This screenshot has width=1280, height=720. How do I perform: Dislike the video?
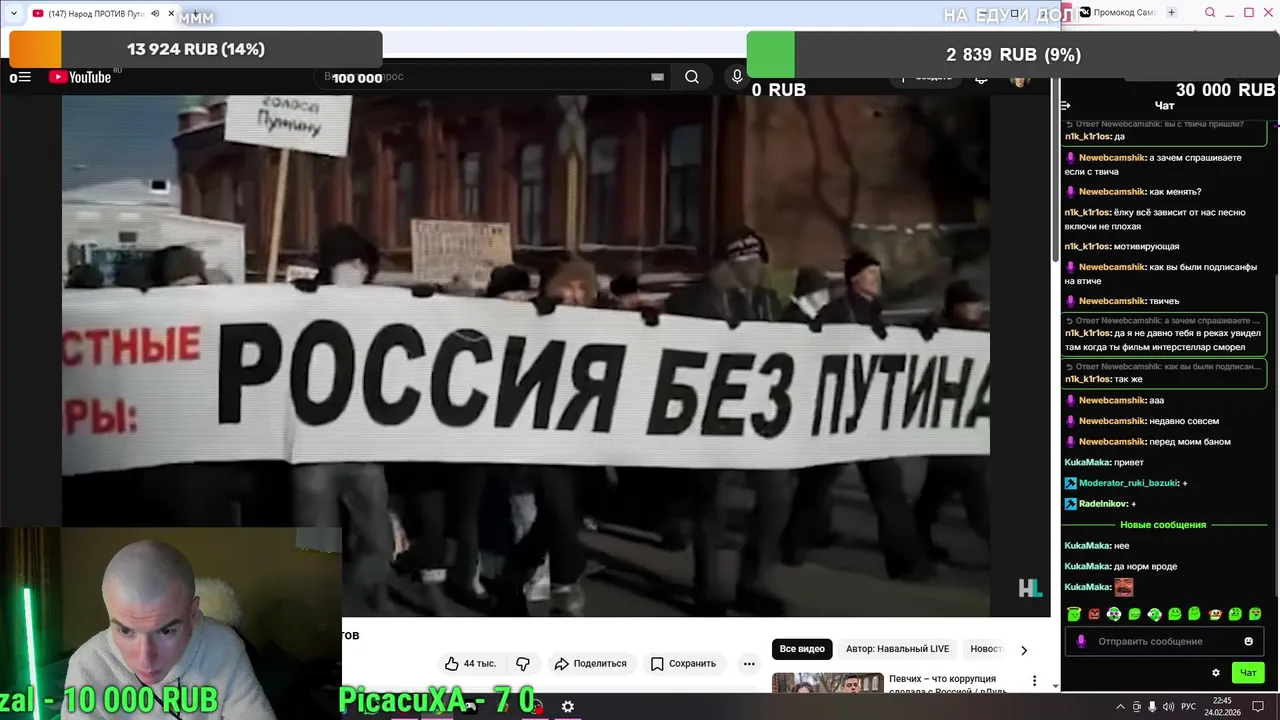click(x=522, y=664)
